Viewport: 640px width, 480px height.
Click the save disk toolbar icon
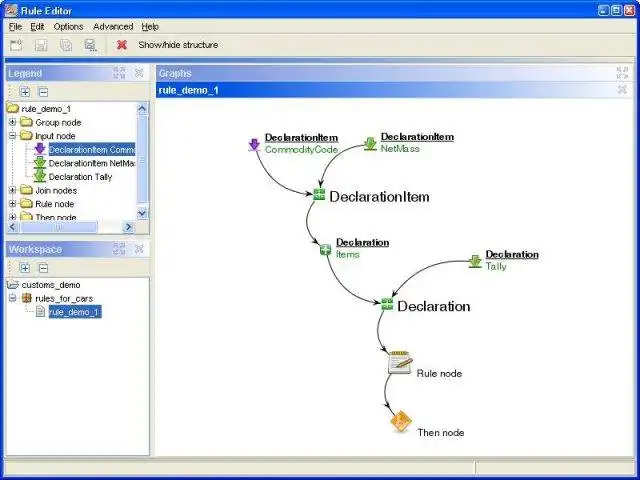coord(41,45)
